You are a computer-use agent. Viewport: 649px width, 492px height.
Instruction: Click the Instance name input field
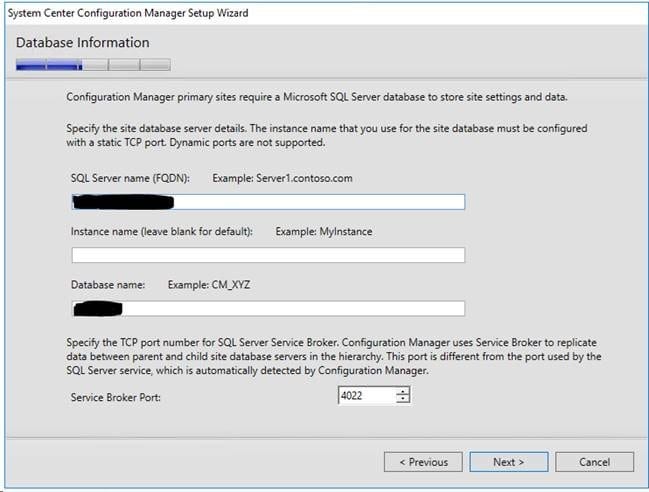pos(268,255)
